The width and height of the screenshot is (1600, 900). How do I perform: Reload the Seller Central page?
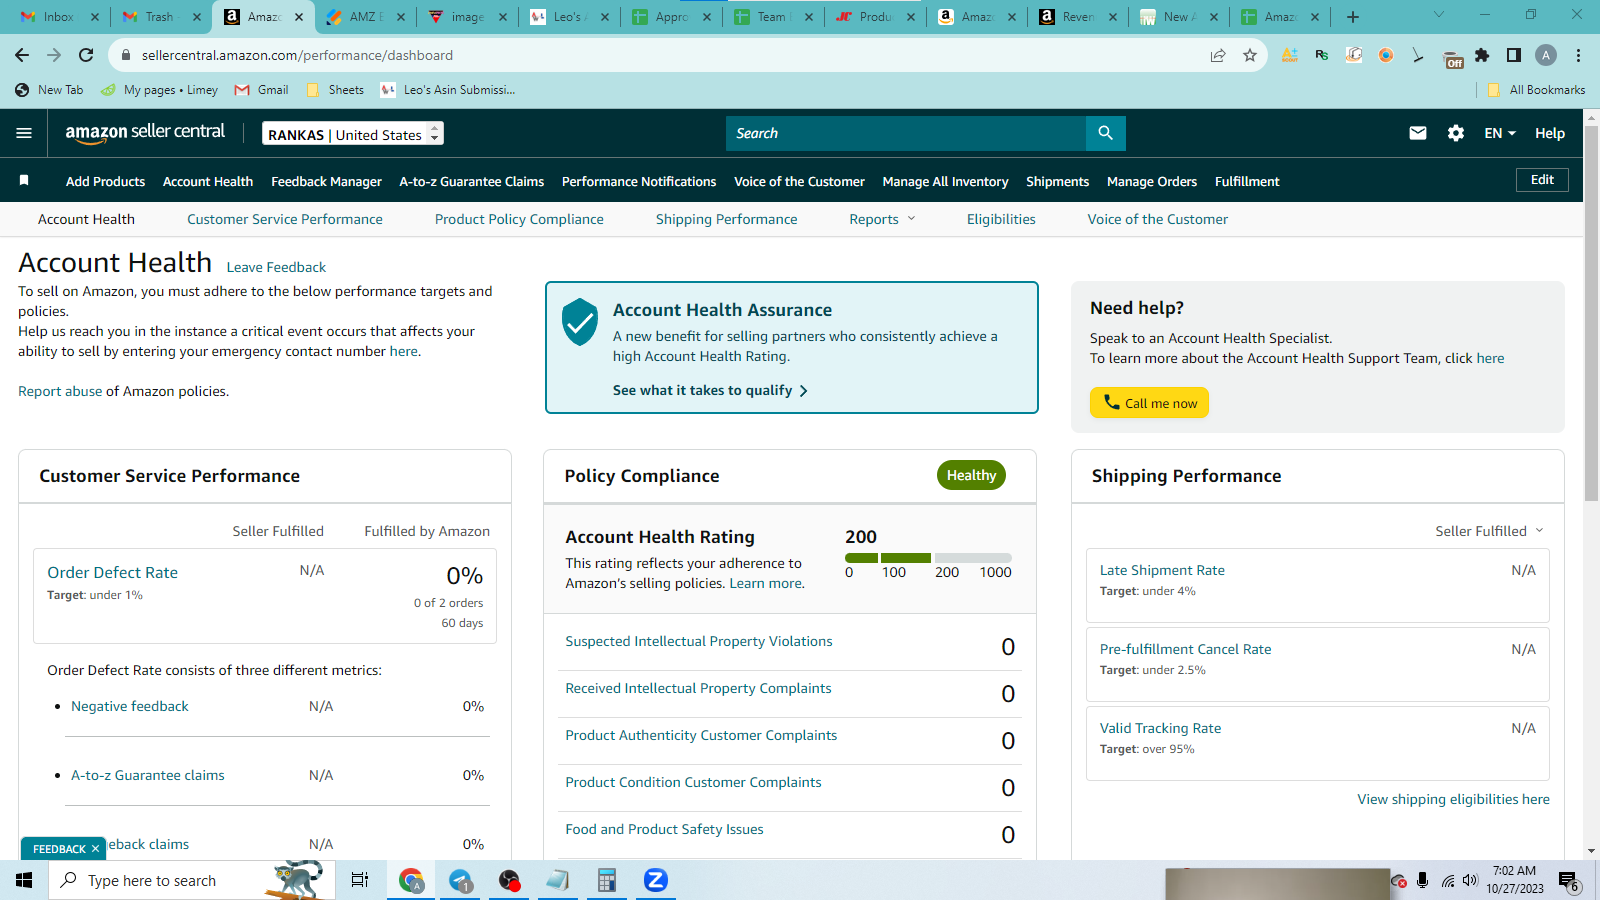click(86, 55)
